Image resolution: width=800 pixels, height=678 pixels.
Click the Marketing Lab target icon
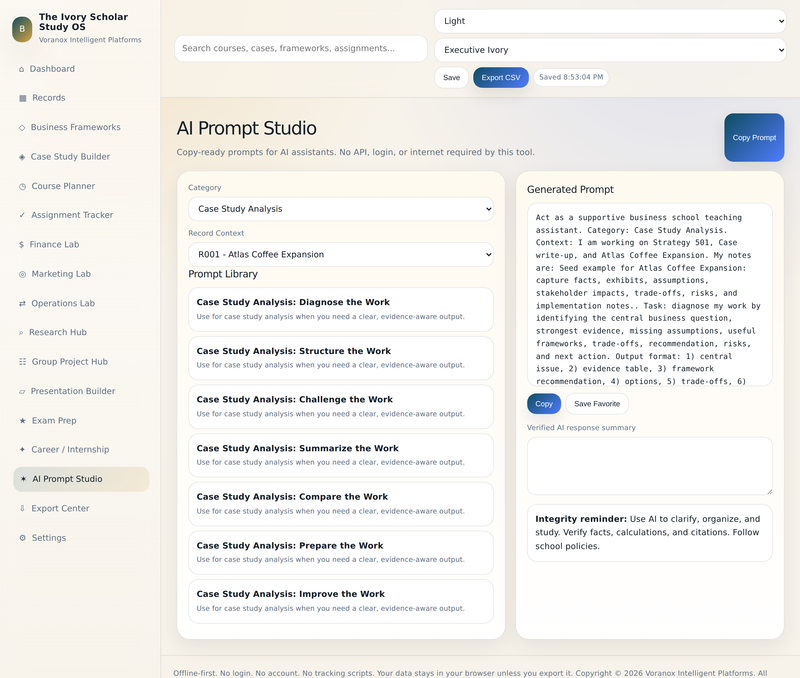click(22, 274)
